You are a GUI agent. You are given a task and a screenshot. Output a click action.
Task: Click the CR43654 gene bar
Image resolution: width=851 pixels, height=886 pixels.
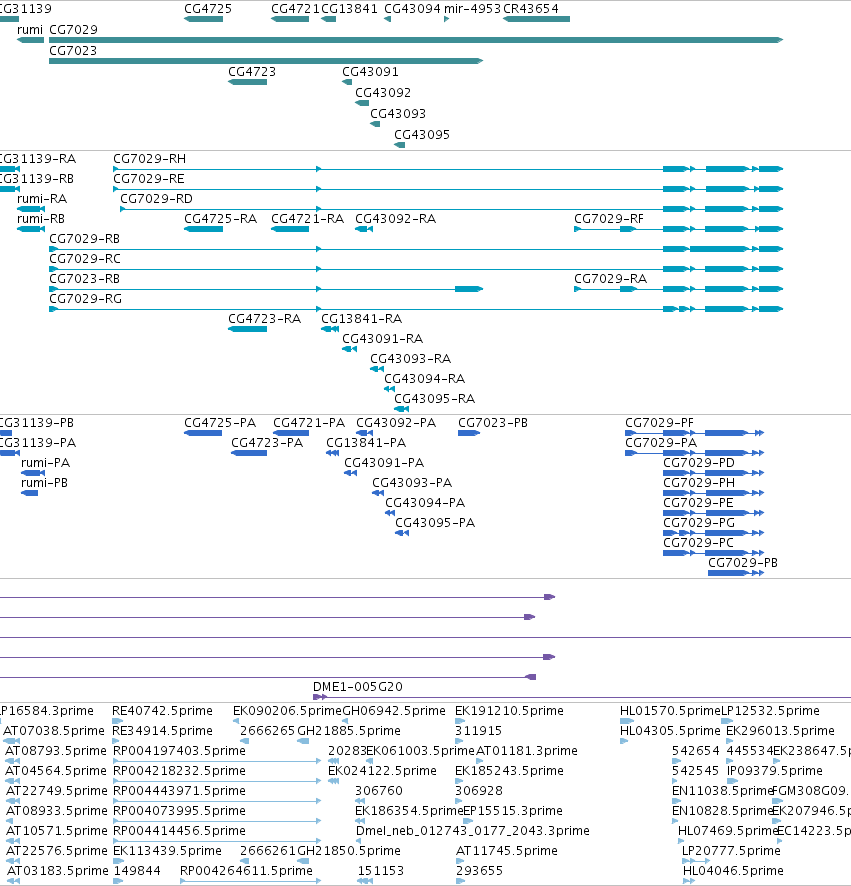[x=536, y=19]
